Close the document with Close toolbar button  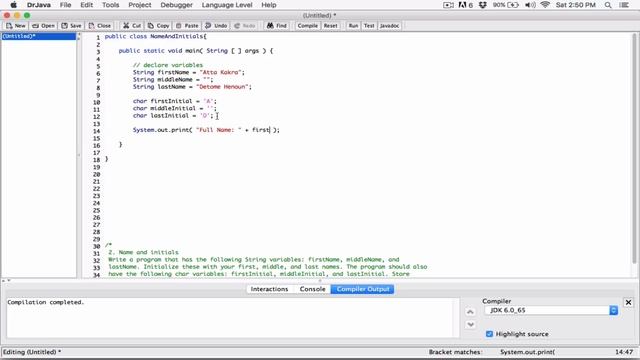(x=100, y=26)
